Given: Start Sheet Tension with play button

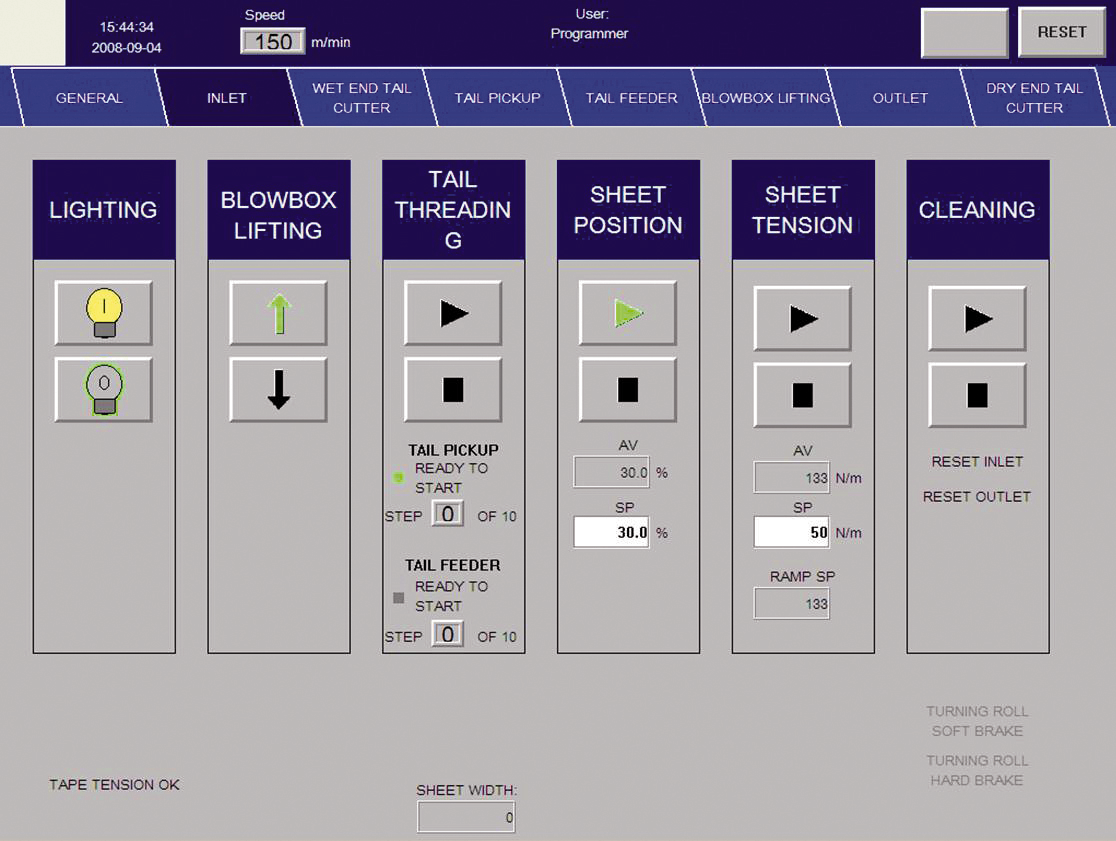Looking at the screenshot, I should [803, 319].
